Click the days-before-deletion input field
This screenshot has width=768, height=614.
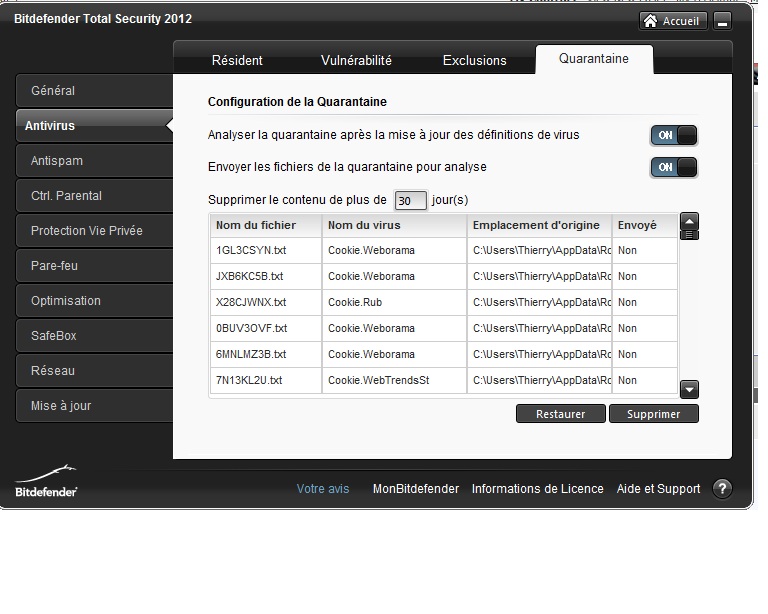coord(410,201)
